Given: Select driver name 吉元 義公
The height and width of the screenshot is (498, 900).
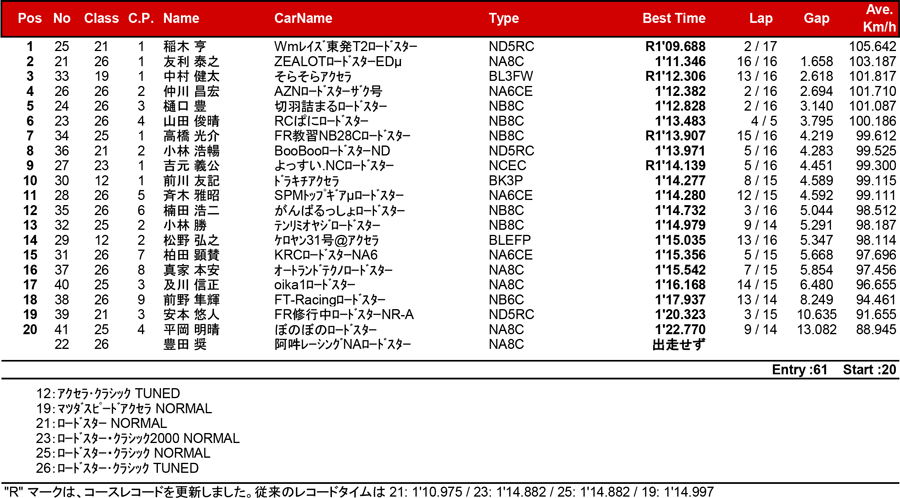Looking at the screenshot, I should pyautogui.click(x=191, y=166).
